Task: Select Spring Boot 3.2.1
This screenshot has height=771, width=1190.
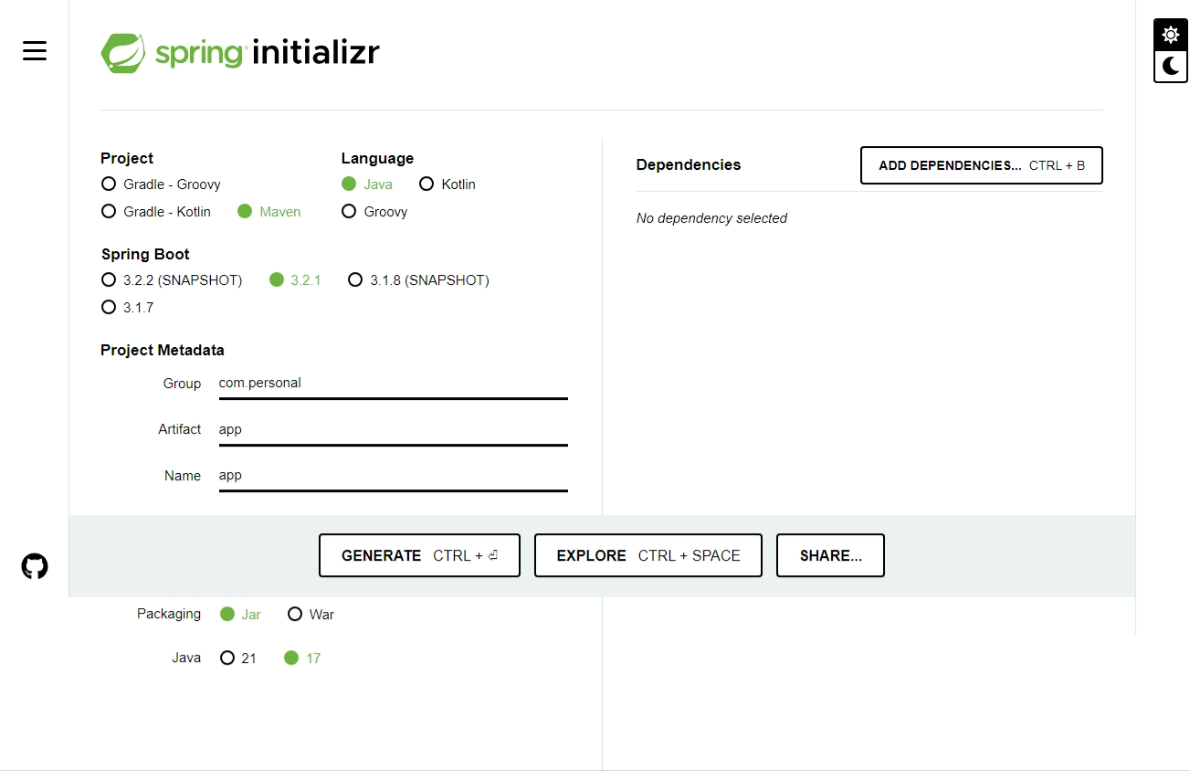Action: point(295,280)
